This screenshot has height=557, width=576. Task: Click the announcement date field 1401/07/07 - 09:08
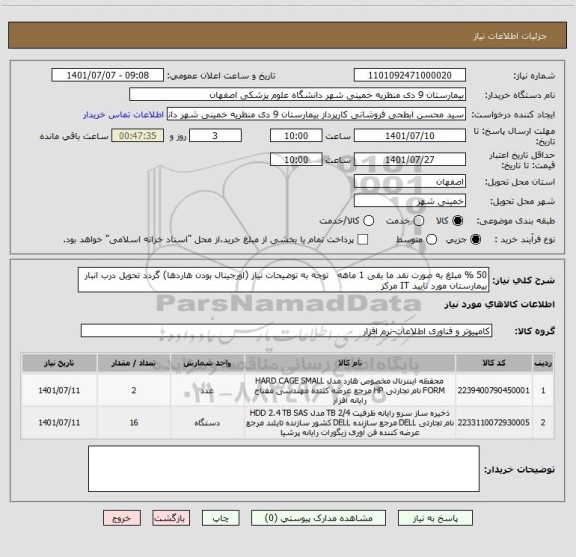(108, 75)
